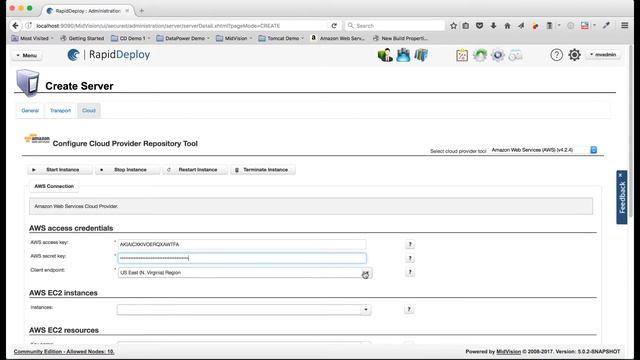The width and height of the screenshot is (640, 360).
Task: Open New Build Properties bookmark
Action: 400,38
